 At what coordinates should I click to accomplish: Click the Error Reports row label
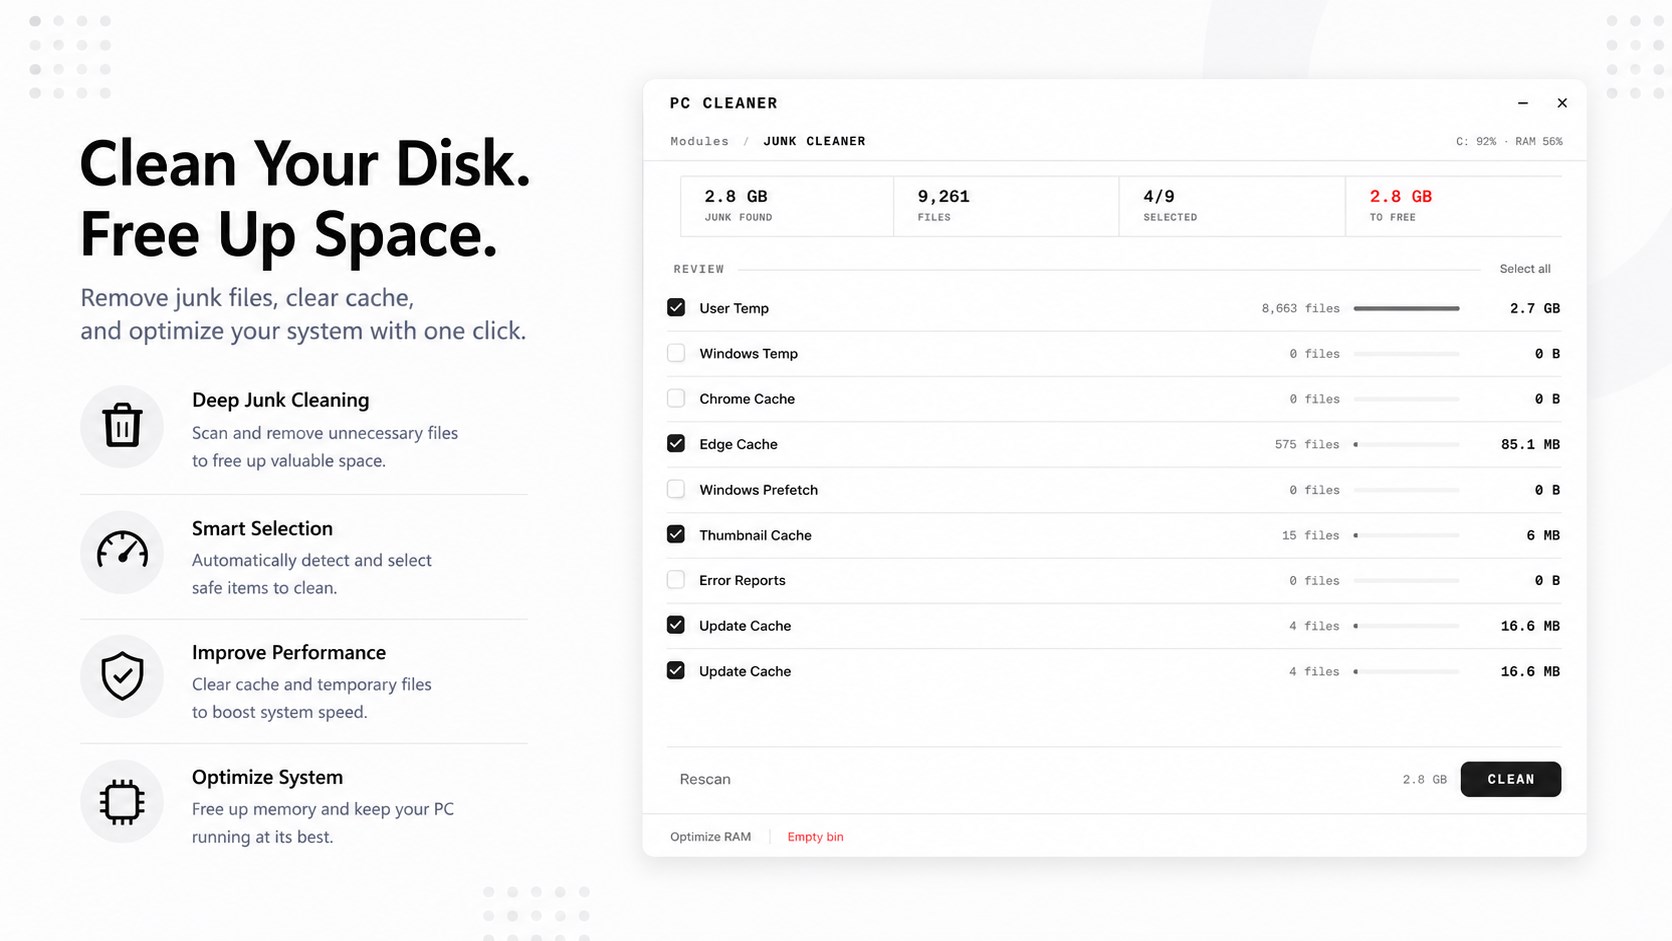(742, 580)
